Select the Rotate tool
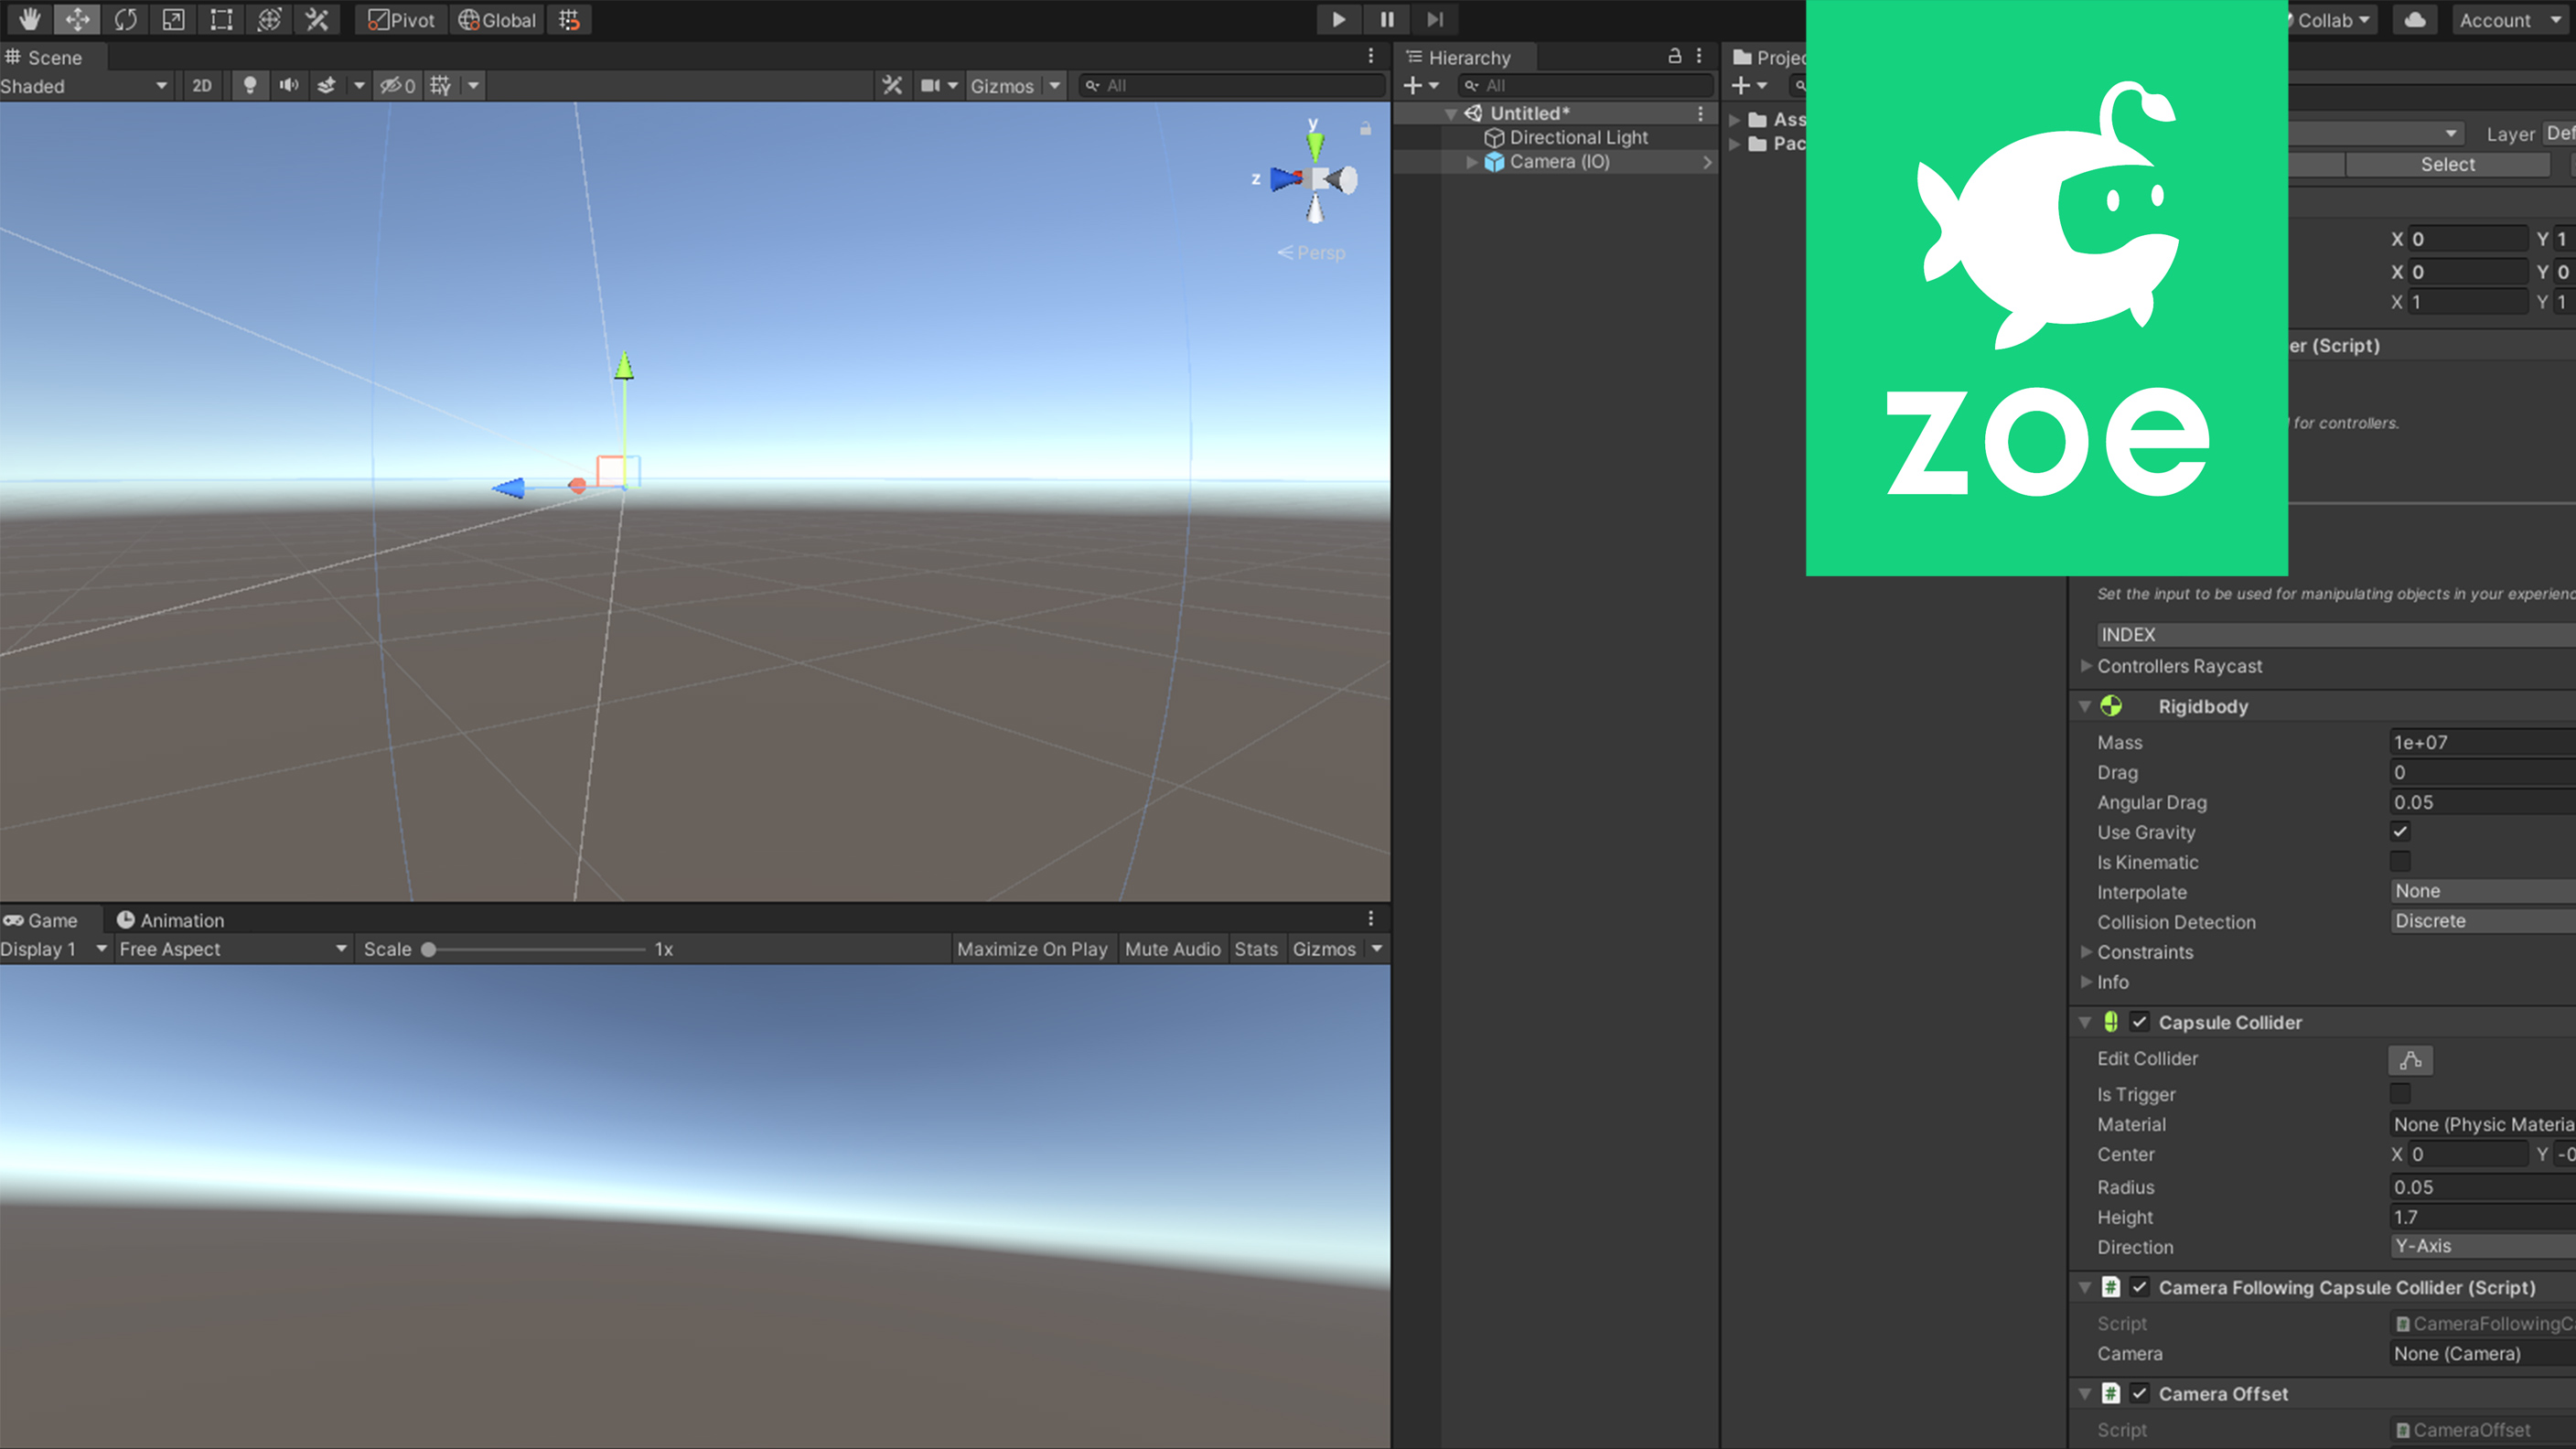 pyautogui.click(x=125, y=19)
